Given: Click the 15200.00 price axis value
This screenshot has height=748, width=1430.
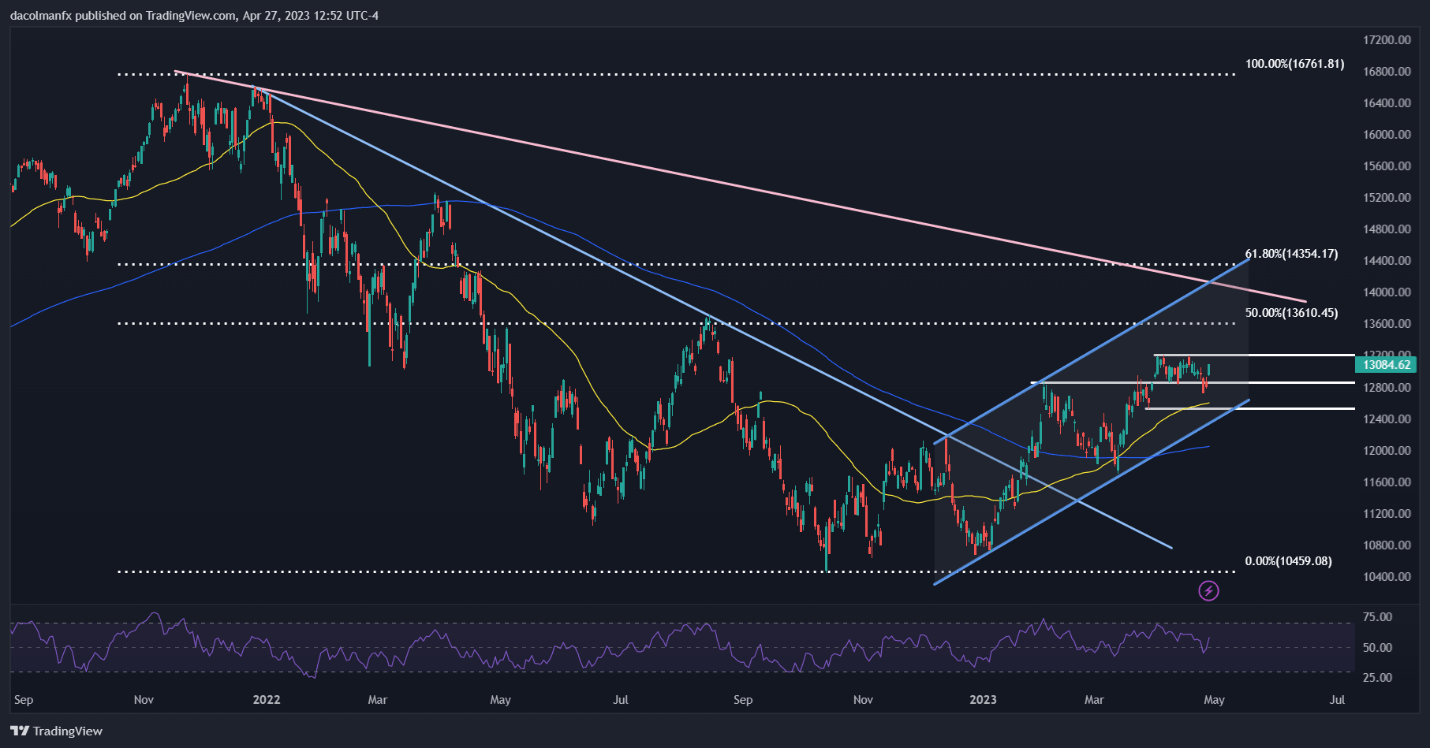Looking at the screenshot, I should 1387,198.
